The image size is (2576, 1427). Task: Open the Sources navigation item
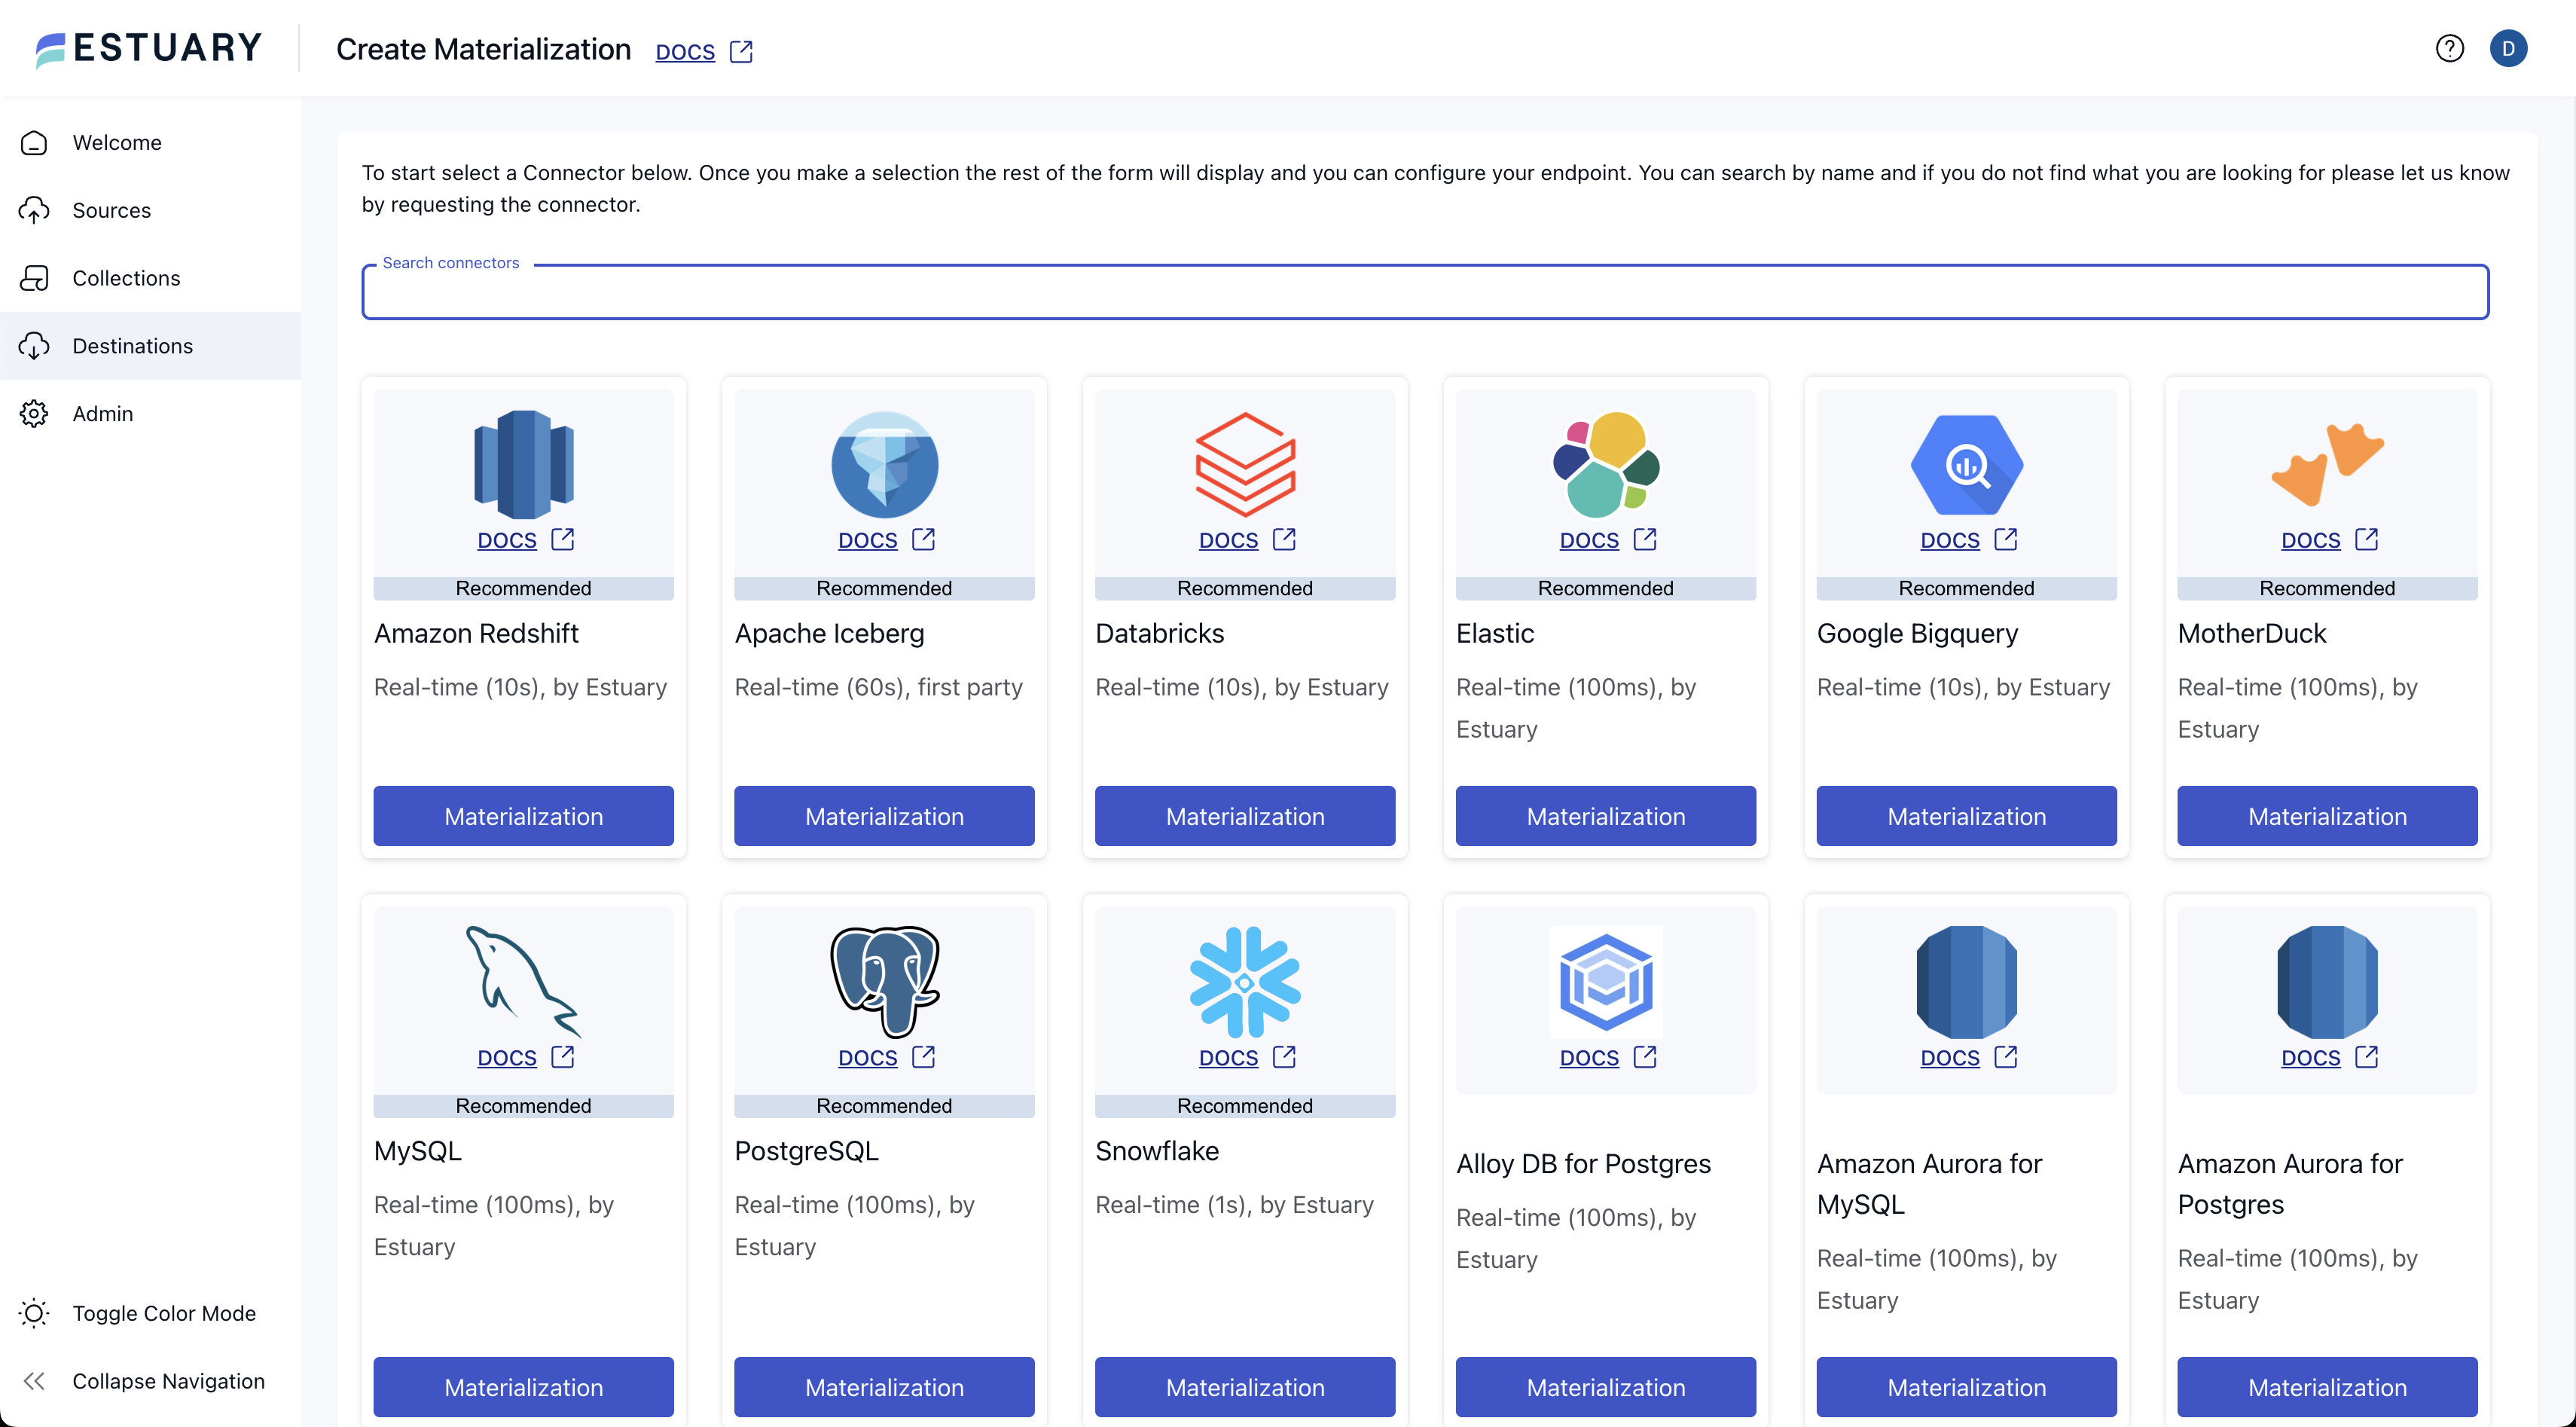111,210
